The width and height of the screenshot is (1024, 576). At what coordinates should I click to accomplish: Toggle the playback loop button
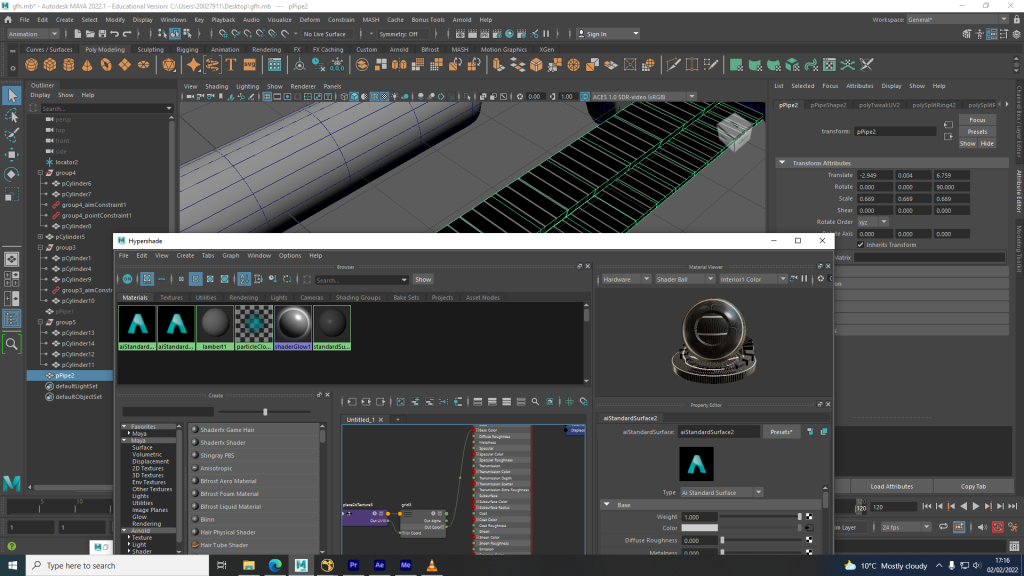(x=943, y=527)
